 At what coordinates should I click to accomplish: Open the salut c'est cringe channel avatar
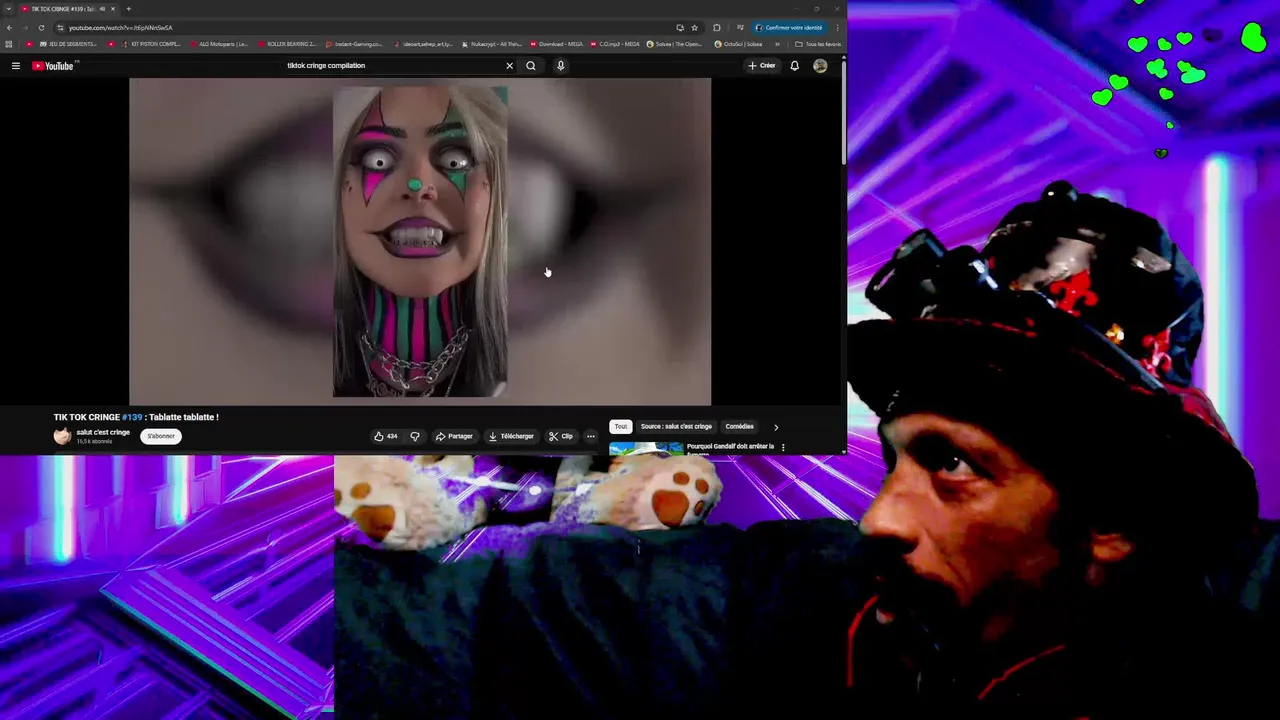click(63, 436)
